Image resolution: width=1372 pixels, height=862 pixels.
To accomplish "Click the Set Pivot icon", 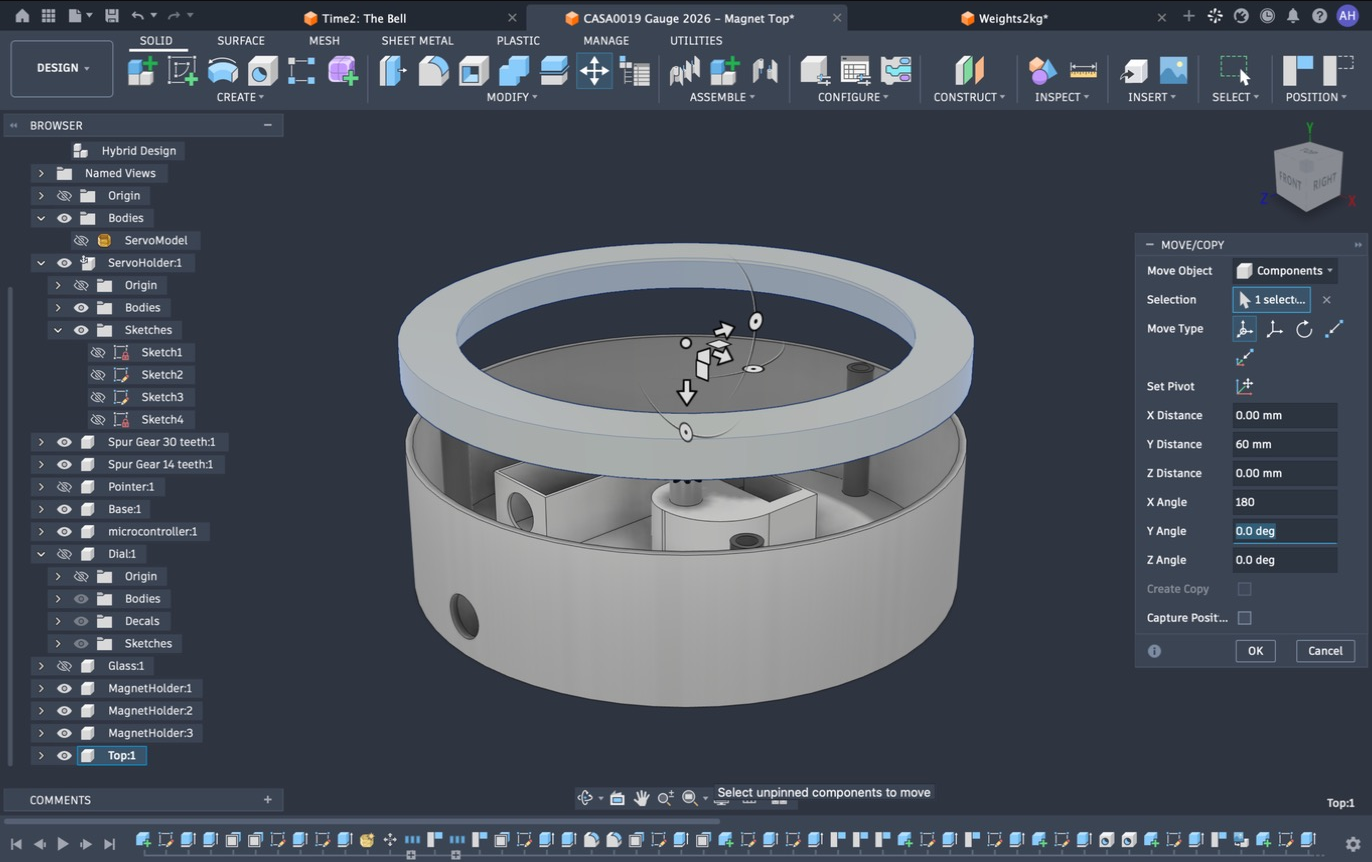I will pyautogui.click(x=1245, y=386).
